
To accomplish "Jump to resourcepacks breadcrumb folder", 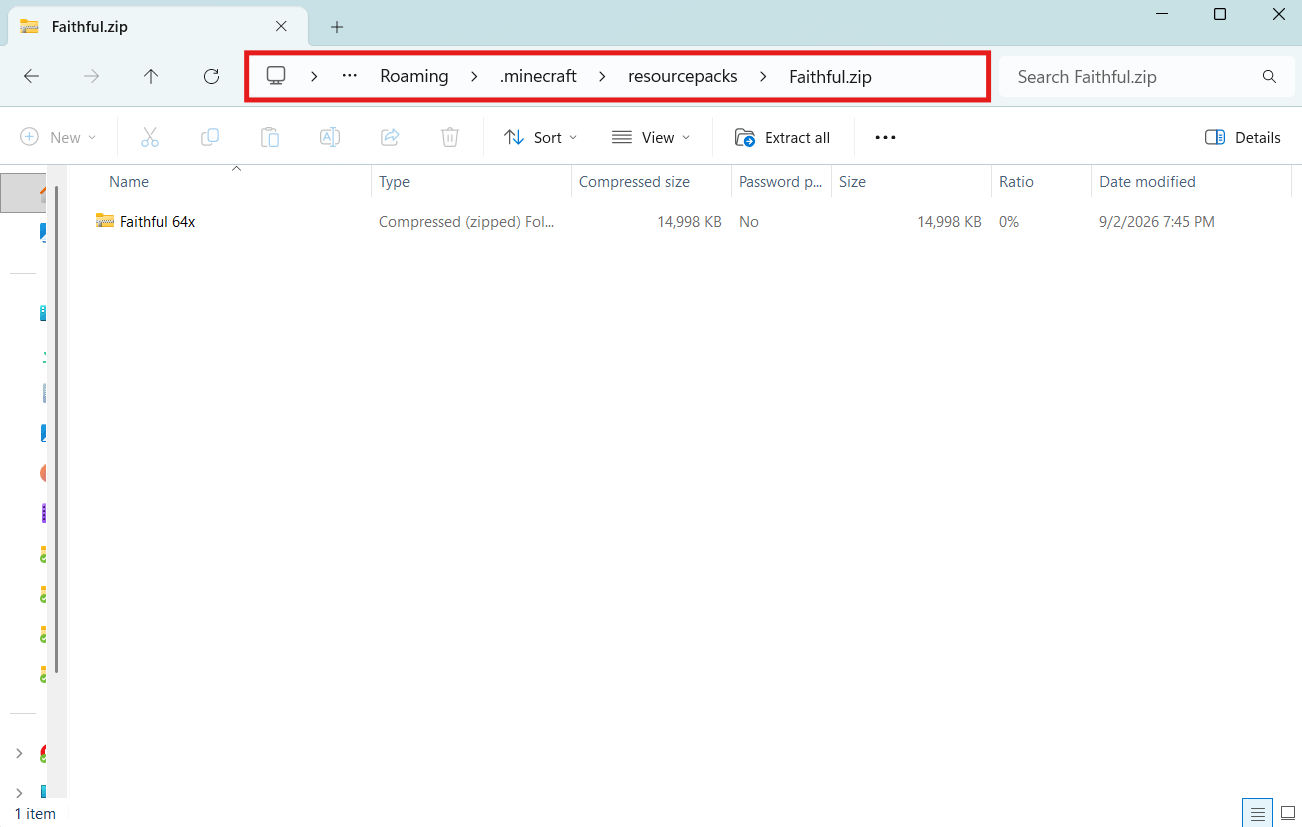I will (683, 76).
